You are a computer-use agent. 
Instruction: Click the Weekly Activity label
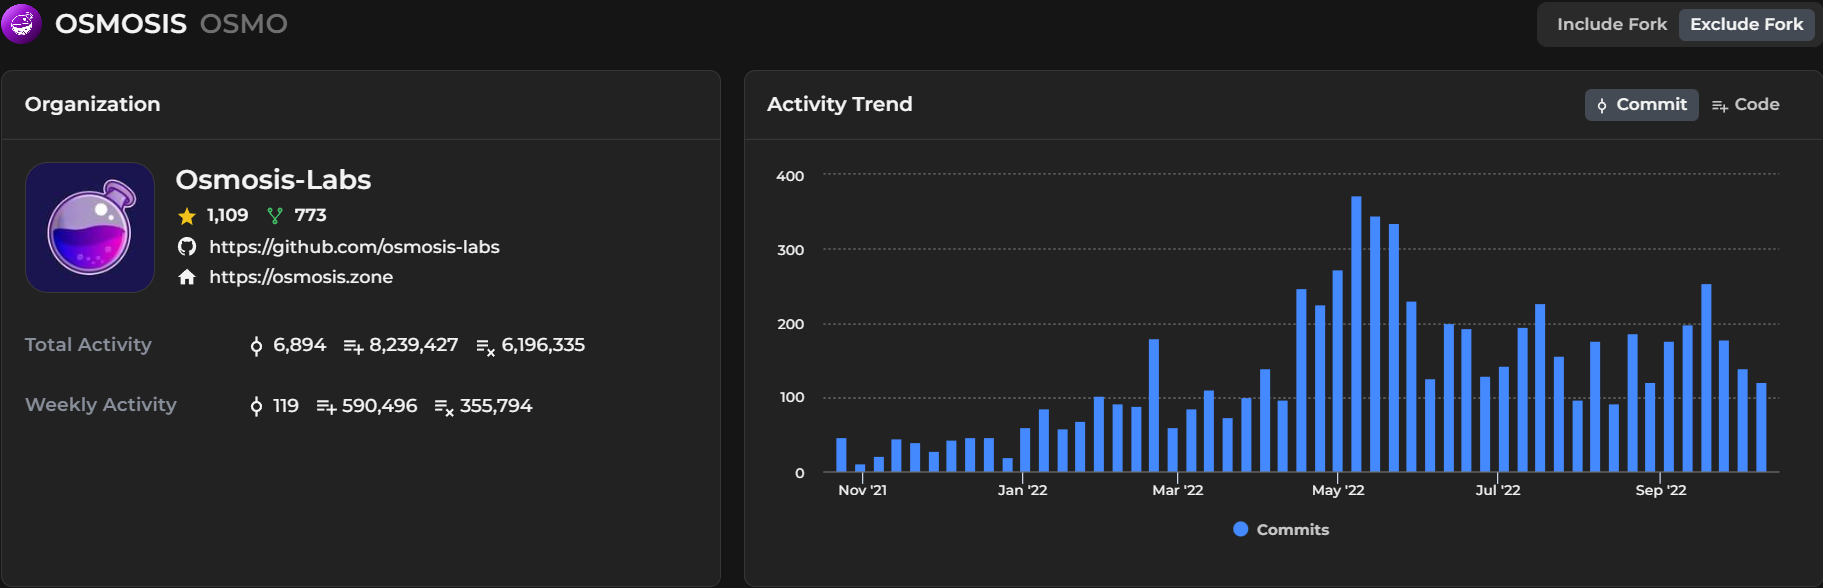click(100, 405)
